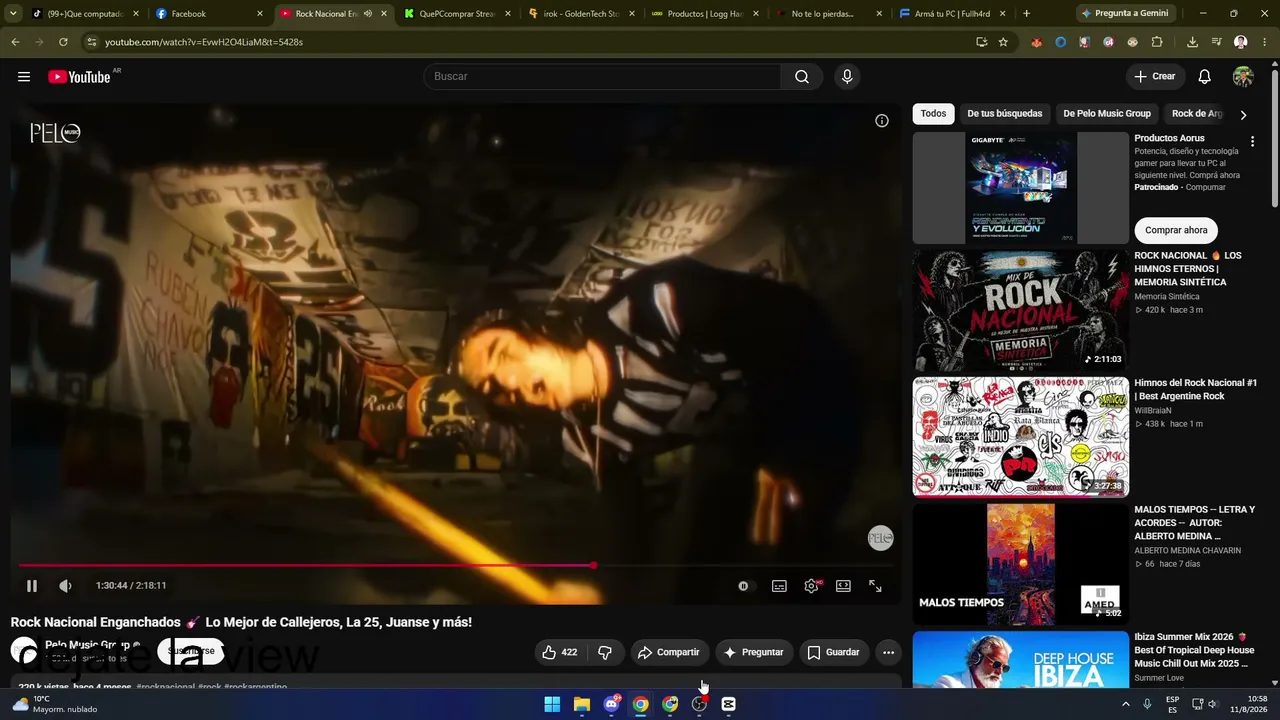The image size is (1280, 720).
Task: Click the Crear button
Action: pyautogui.click(x=1154, y=77)
